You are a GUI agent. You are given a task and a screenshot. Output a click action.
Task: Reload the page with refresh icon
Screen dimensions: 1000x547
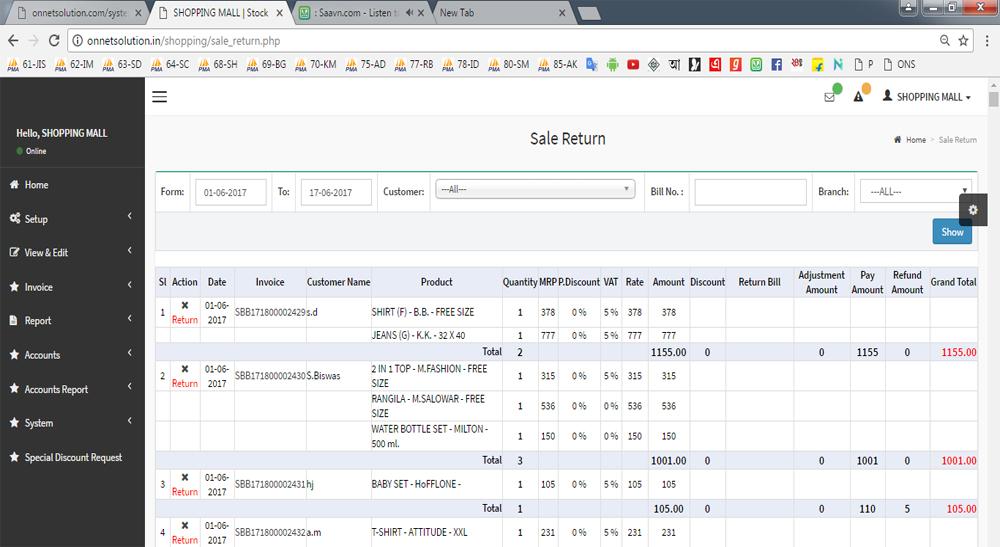(54, 41)
